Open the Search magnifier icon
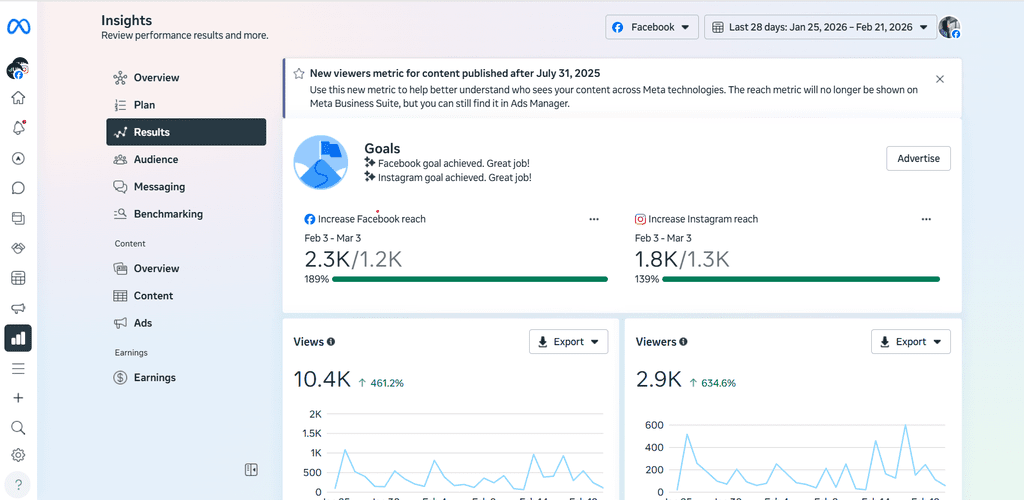 [x=18, y=427]
